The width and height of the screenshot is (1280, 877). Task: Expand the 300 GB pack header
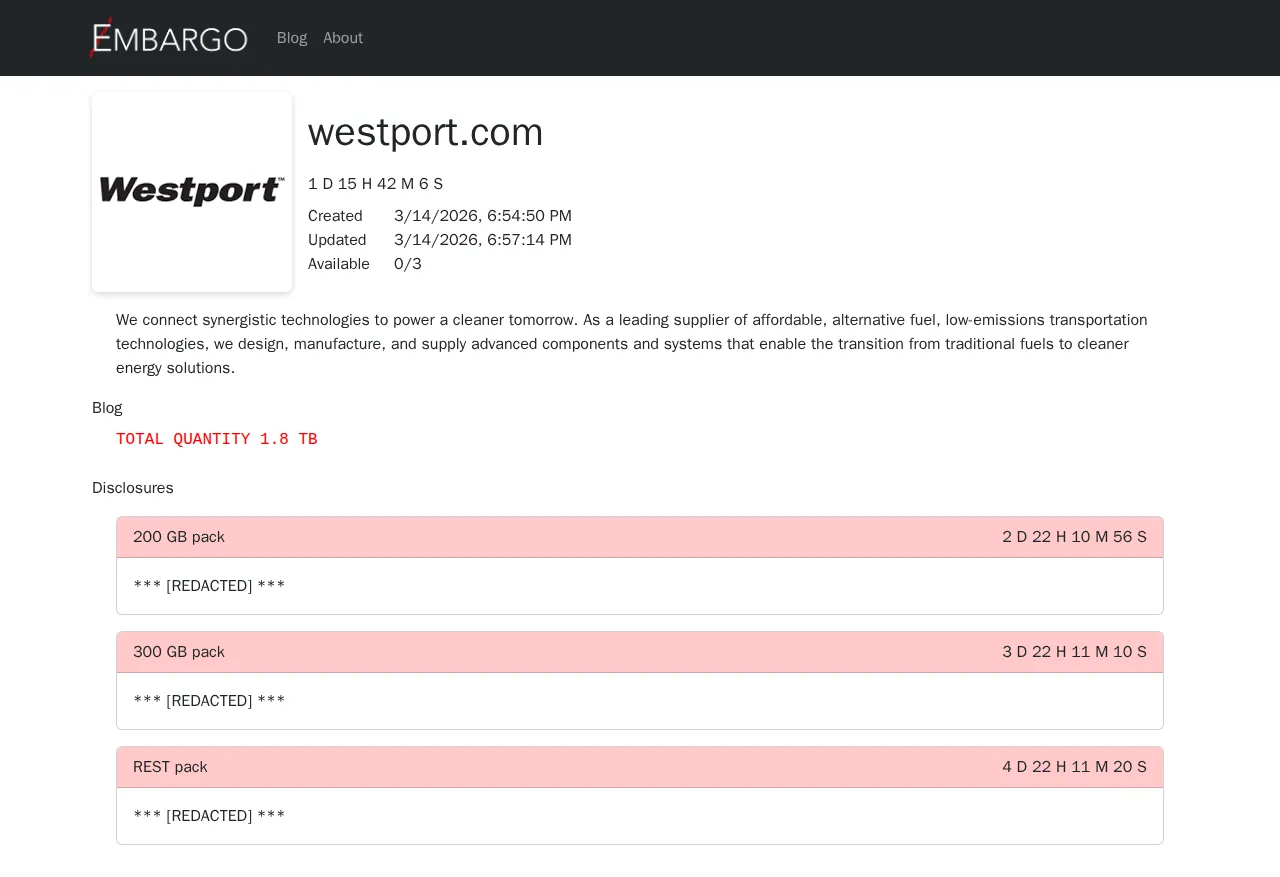[179, 652]
